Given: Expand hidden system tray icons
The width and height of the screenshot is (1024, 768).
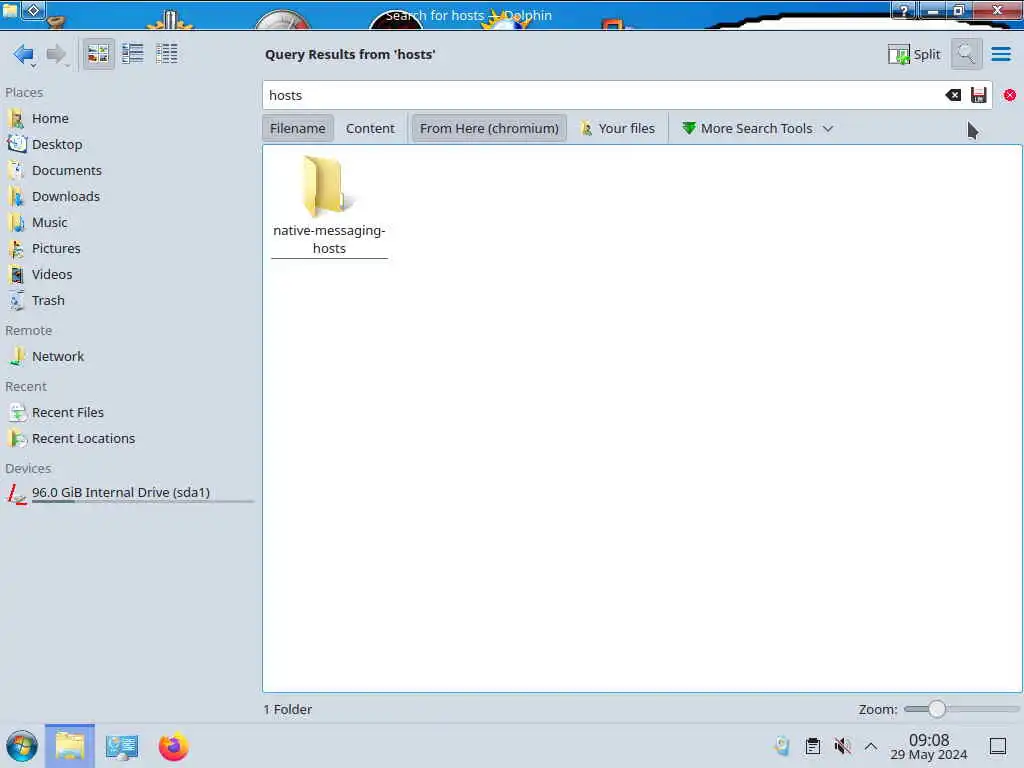Looking at the screenshot, I should (x=871, y=746).
